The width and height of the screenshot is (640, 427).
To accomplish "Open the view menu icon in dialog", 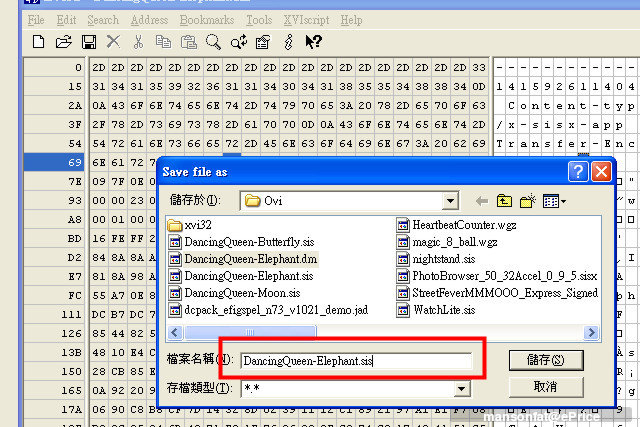I will pos(554,201).
